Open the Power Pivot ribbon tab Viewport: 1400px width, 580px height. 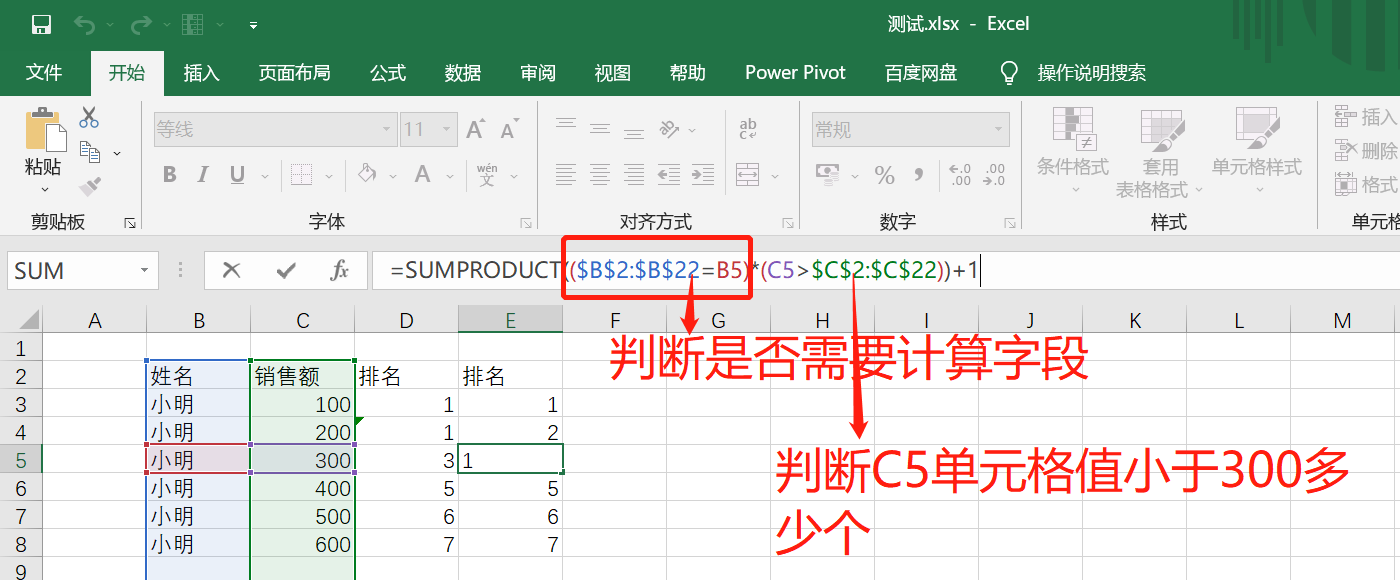tap(794, 72)
